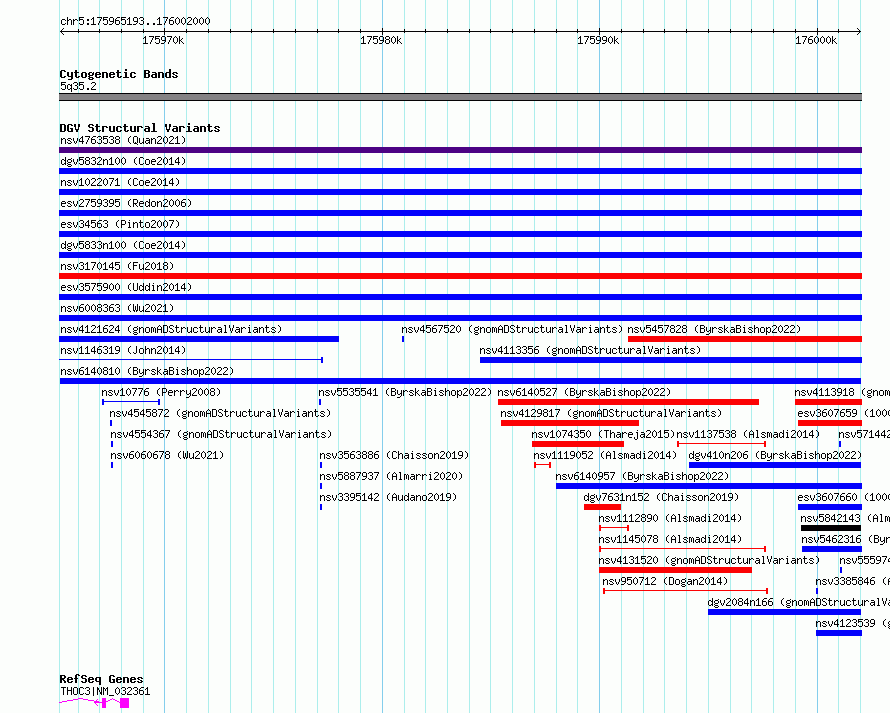Click the chr5:175965193..176002000 region label
Viewport: 890px width, 713px height.
pos(135,21)
